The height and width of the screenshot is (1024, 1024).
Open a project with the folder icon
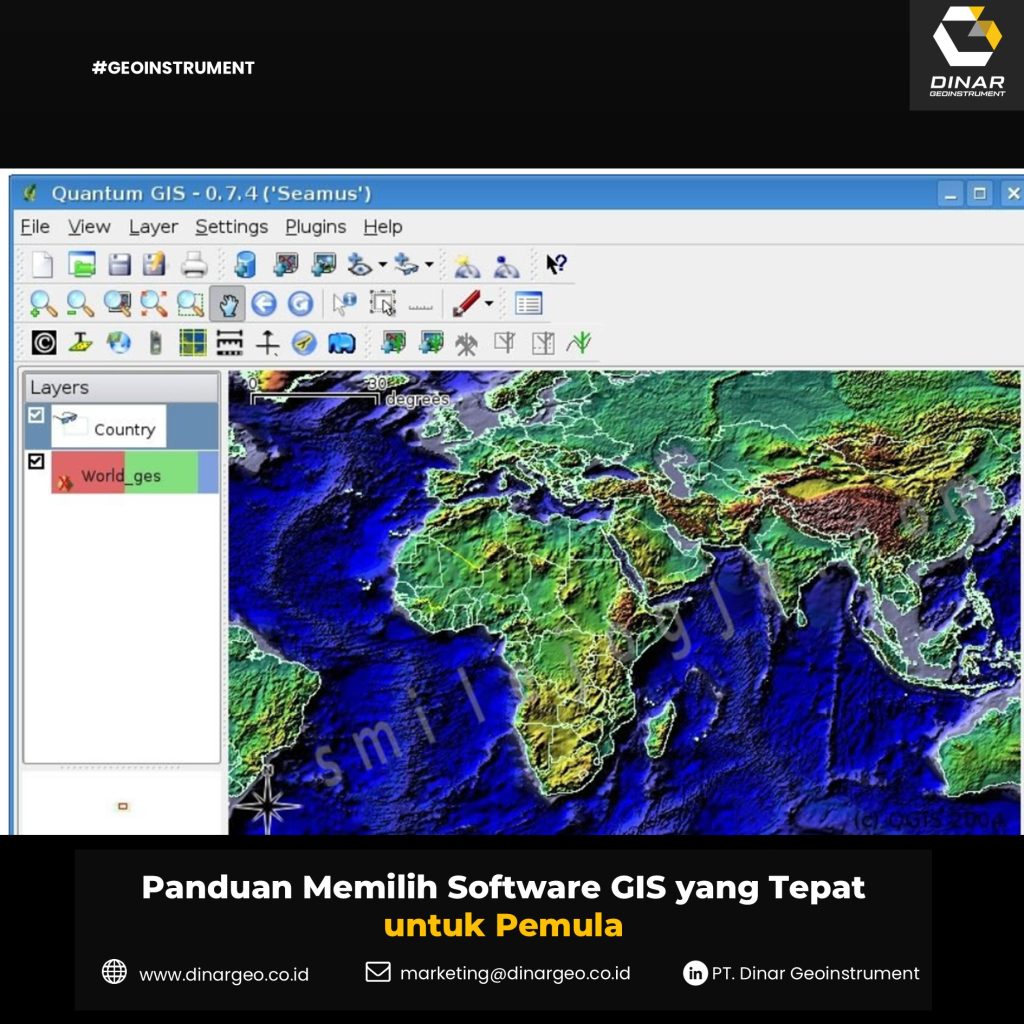pyautogui.click(x=82, y=264)
